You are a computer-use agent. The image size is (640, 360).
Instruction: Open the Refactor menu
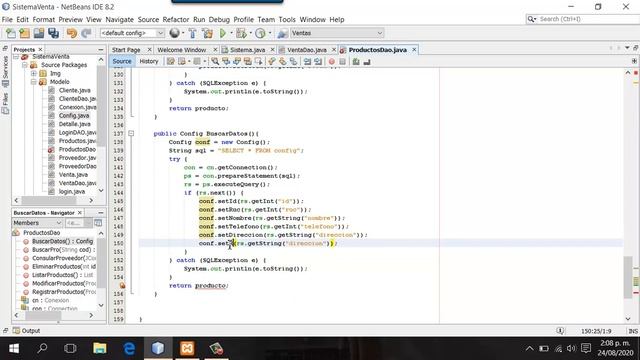(x=176, y=20)
